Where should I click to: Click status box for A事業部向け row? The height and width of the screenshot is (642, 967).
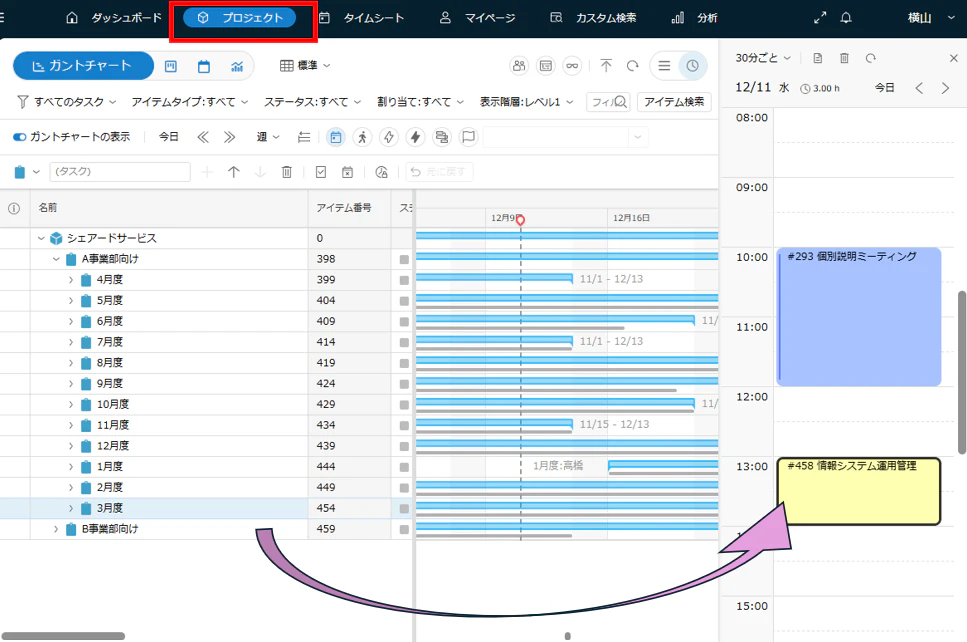[404, 260]
